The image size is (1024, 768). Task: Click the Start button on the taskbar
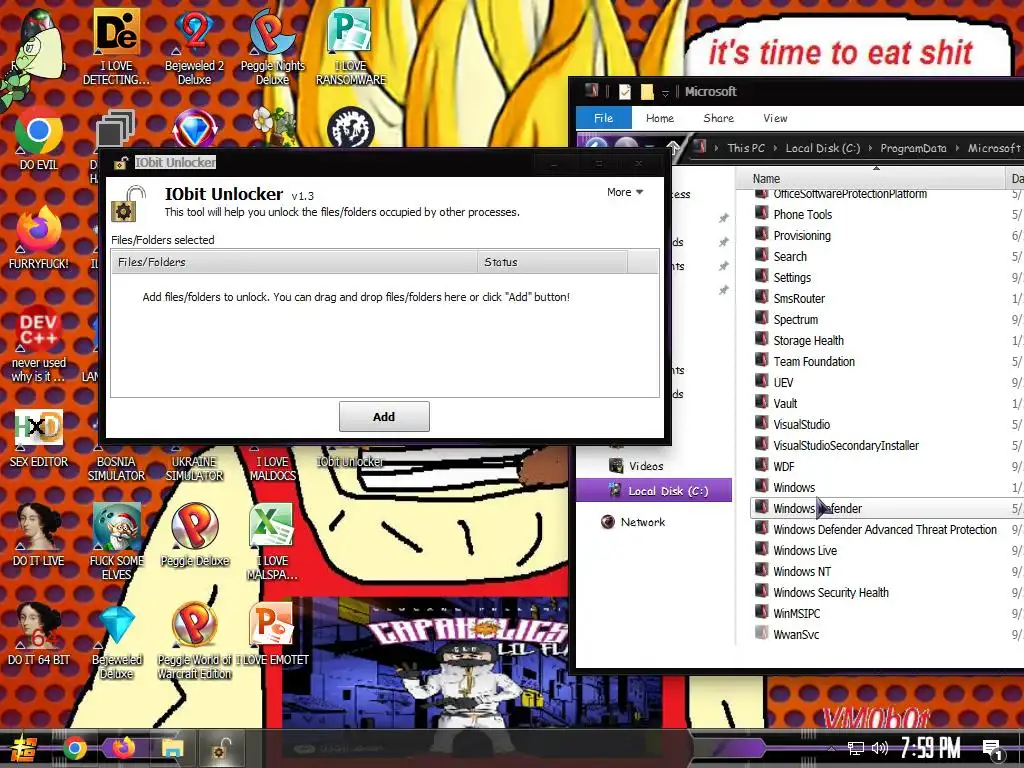24,748
